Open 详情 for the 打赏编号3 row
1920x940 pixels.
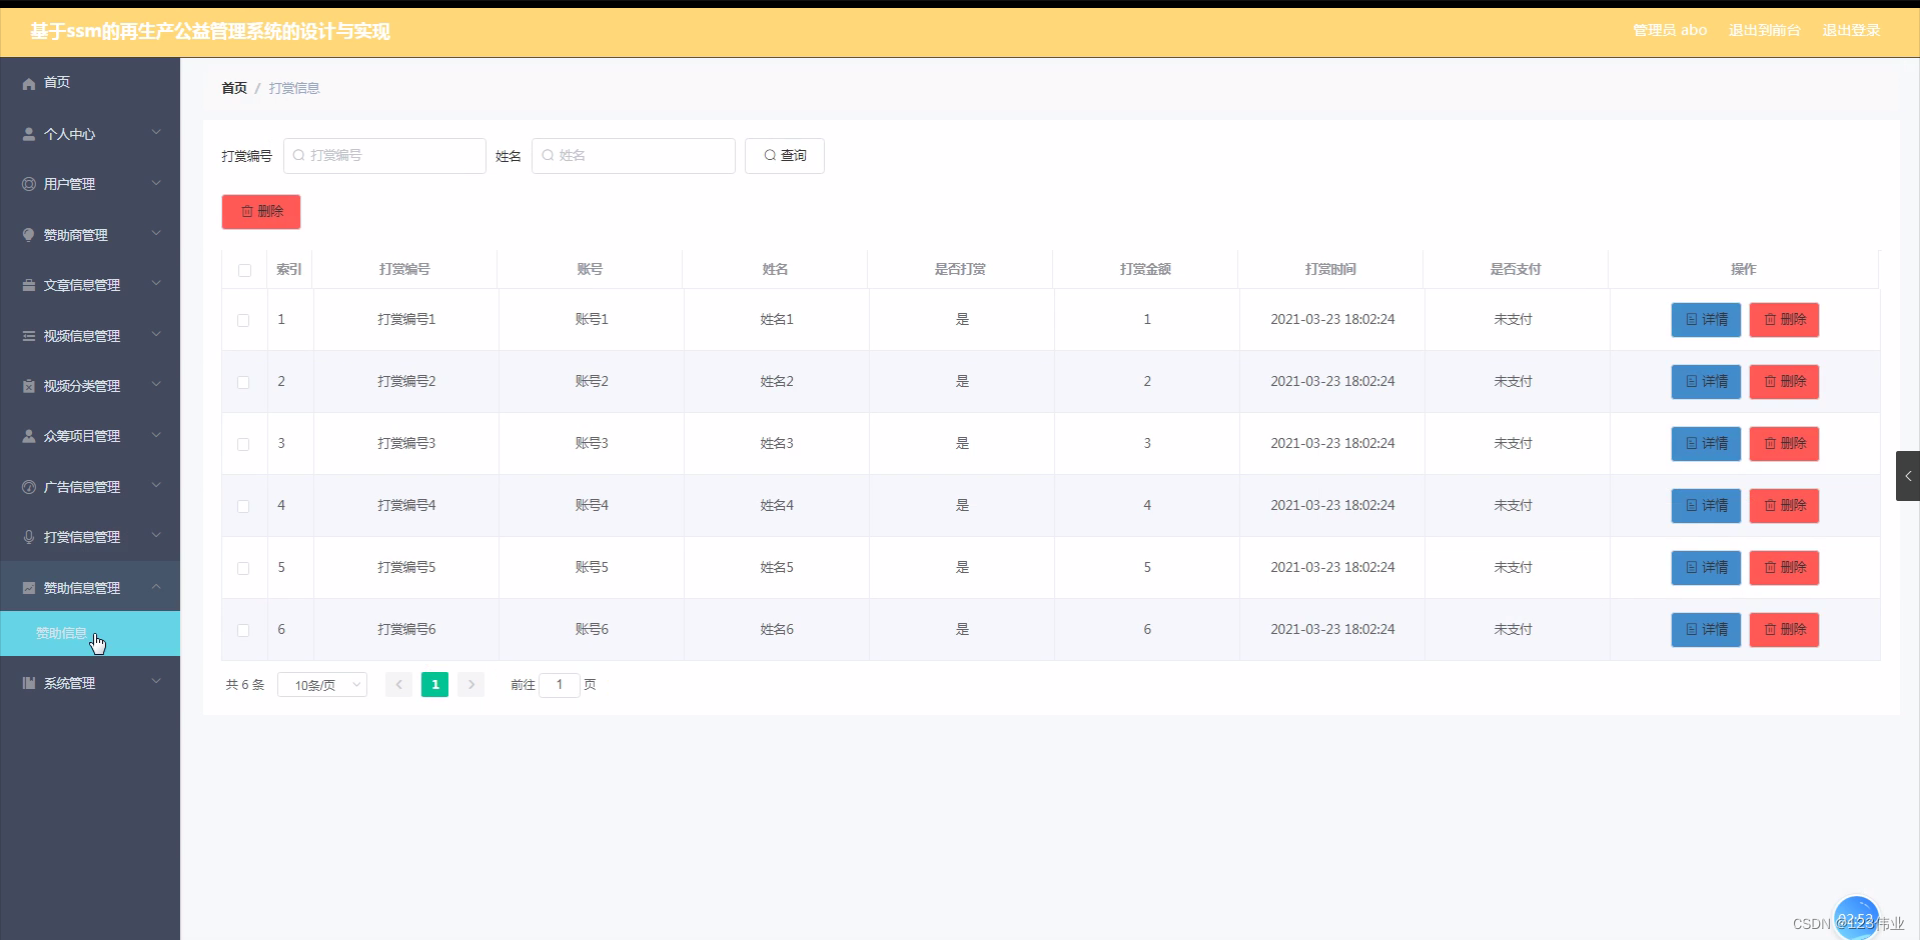point(1705,443)
